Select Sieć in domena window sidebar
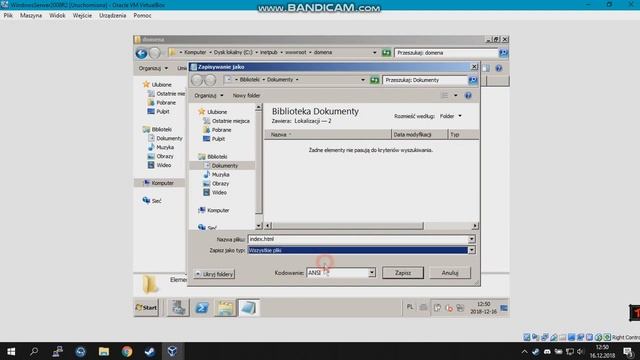Screen dimensions: 640x360 coord(152,200)
